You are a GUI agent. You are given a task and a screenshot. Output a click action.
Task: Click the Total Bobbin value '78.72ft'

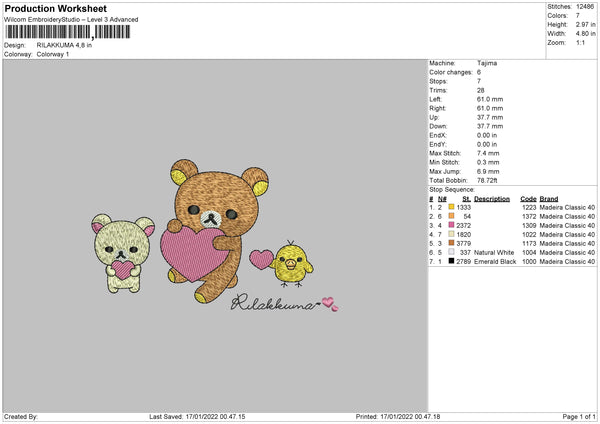487,180
